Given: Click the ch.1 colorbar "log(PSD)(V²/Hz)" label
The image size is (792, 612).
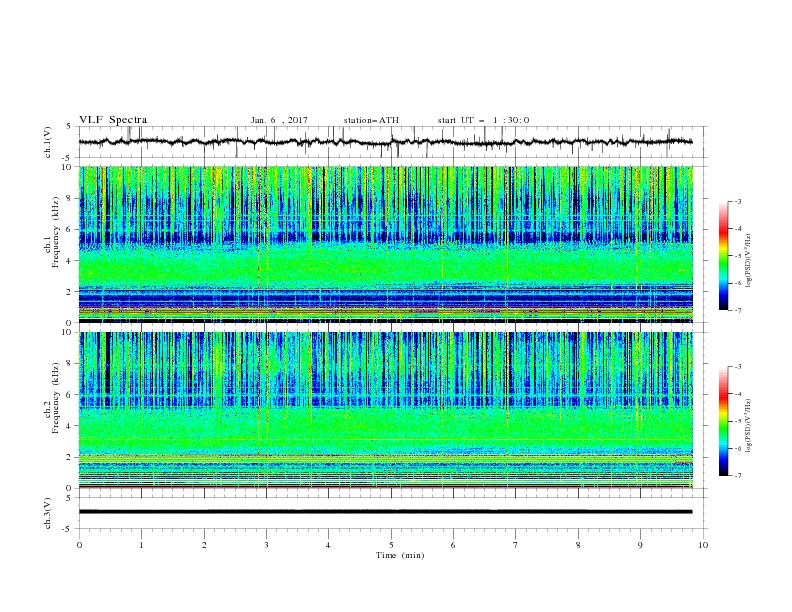Looking at the screenshot, I should pyautogui.click(x=749, y=261).
